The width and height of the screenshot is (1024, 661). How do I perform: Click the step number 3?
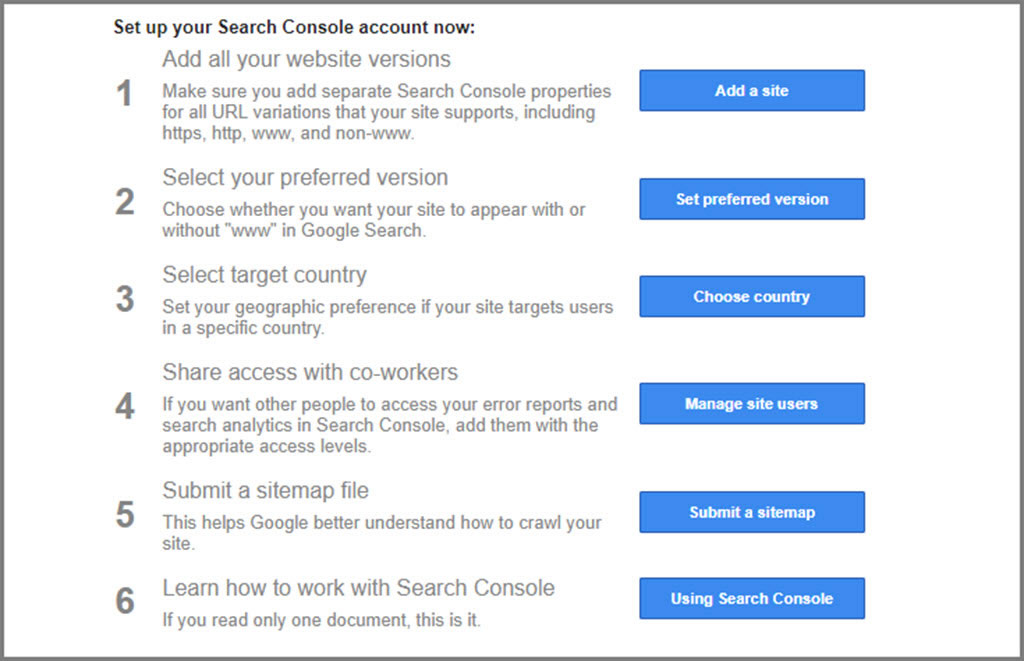point(125,298)
